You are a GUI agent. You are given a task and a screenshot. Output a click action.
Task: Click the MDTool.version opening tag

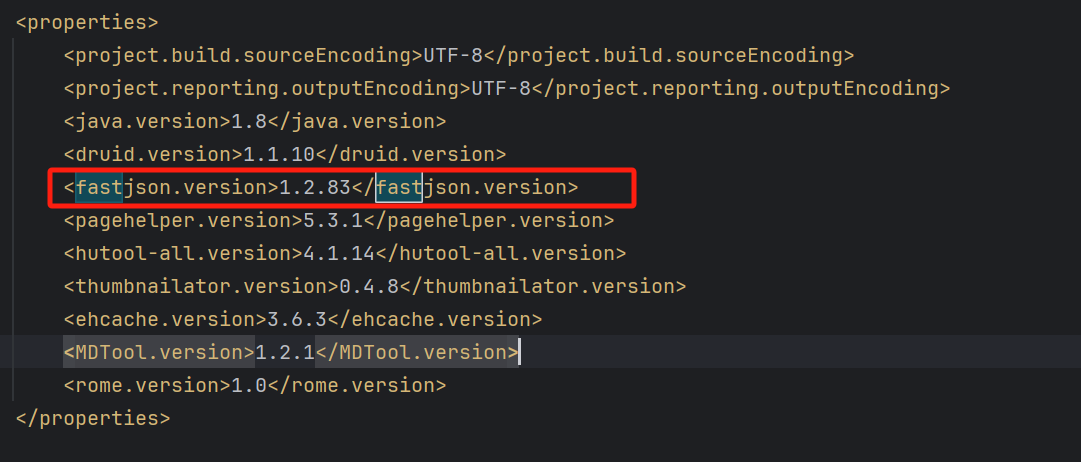159,352
